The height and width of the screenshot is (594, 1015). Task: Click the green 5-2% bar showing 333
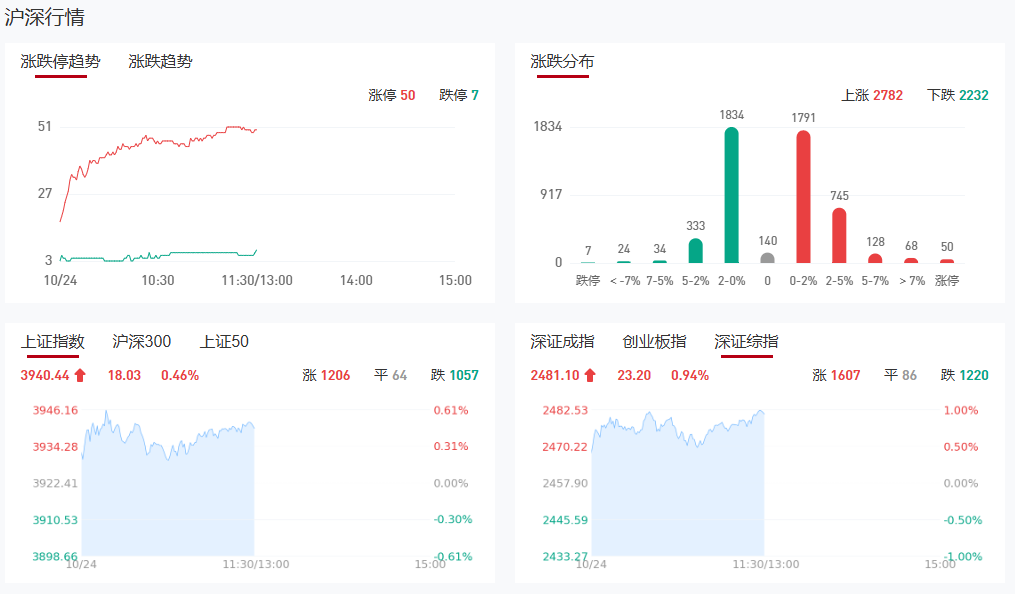pyautogui.click(x=696, y=250)
